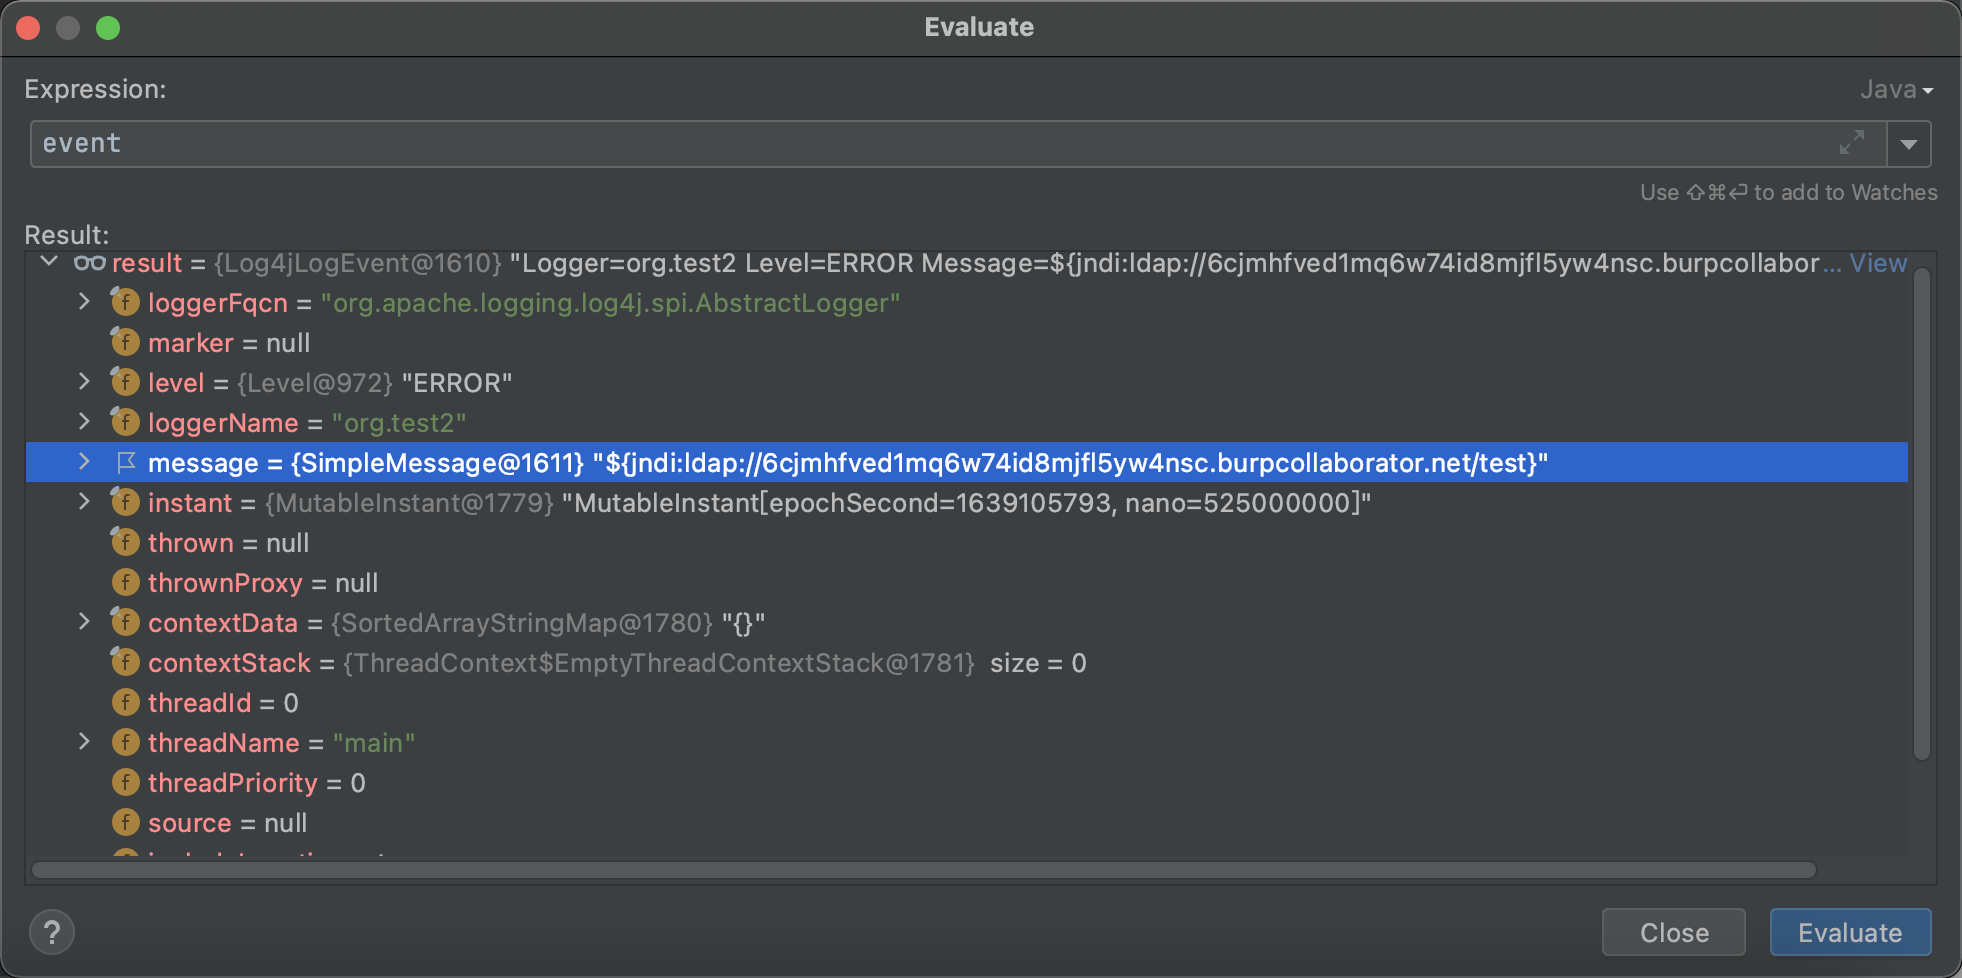Click the green window zoom button
1962x978 pixels.
108,28
